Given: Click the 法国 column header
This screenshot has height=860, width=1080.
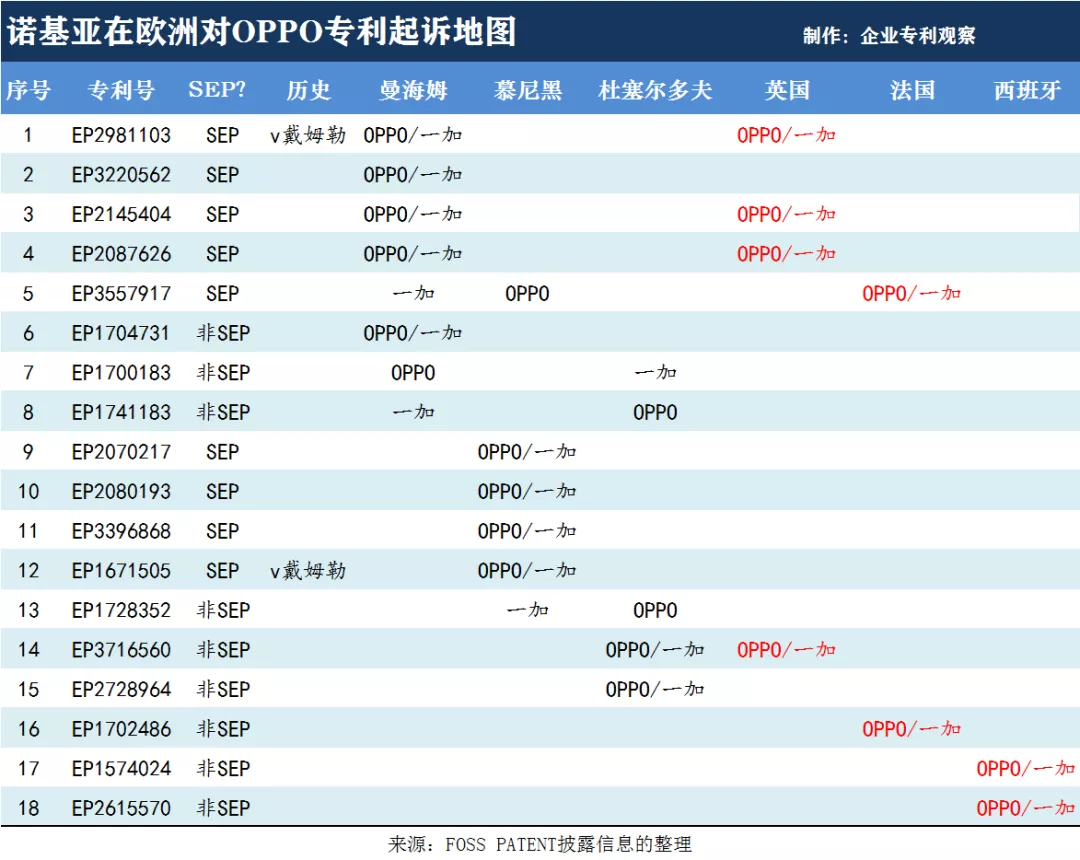Looking at the screenshot, I should (912, 90).
